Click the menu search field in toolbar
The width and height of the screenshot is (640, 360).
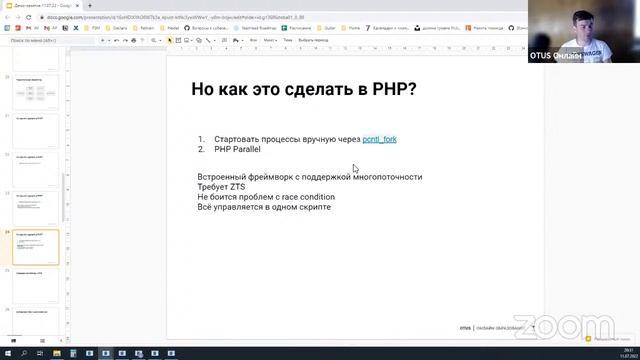(x=51, y=40)
